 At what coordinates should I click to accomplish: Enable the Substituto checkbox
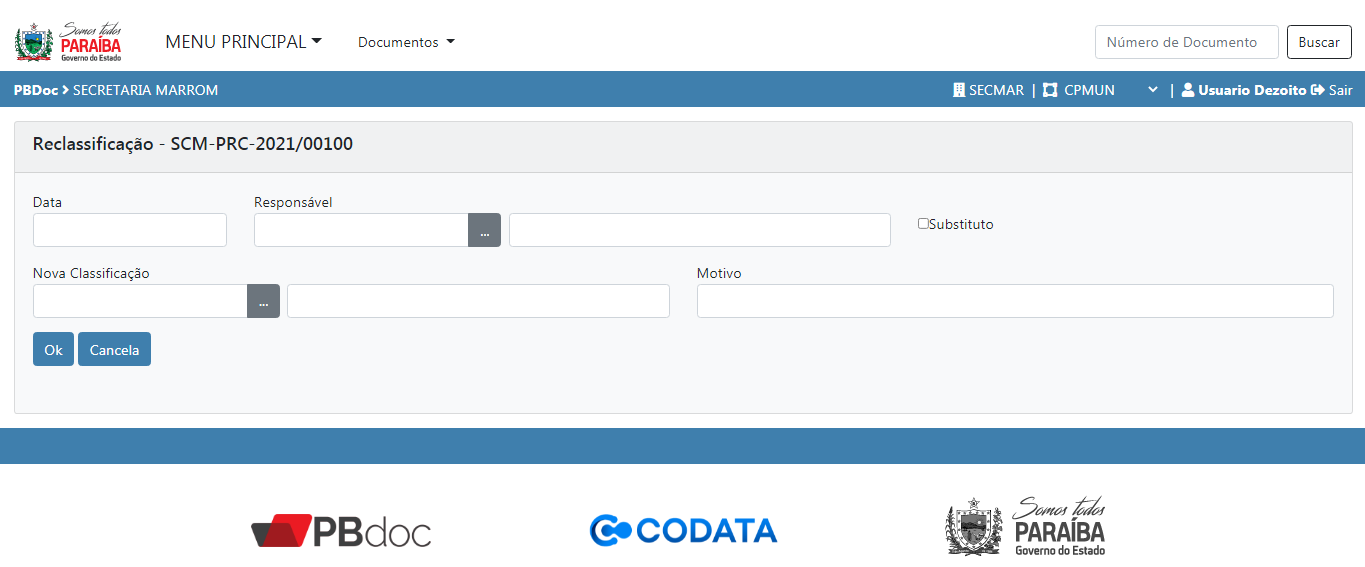923,224
